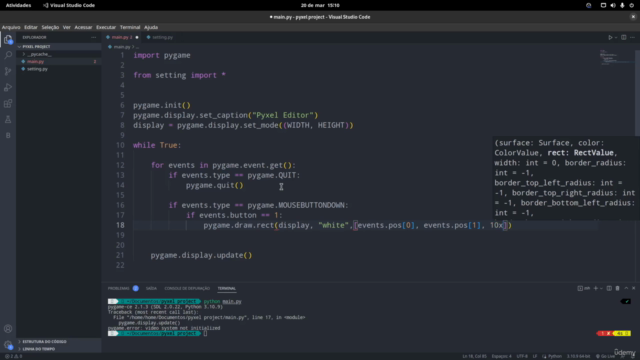The height and width of the screenshot is (360, 640).
Task: Click the UTF-8 encoding status item
Action: click(522, 356)
